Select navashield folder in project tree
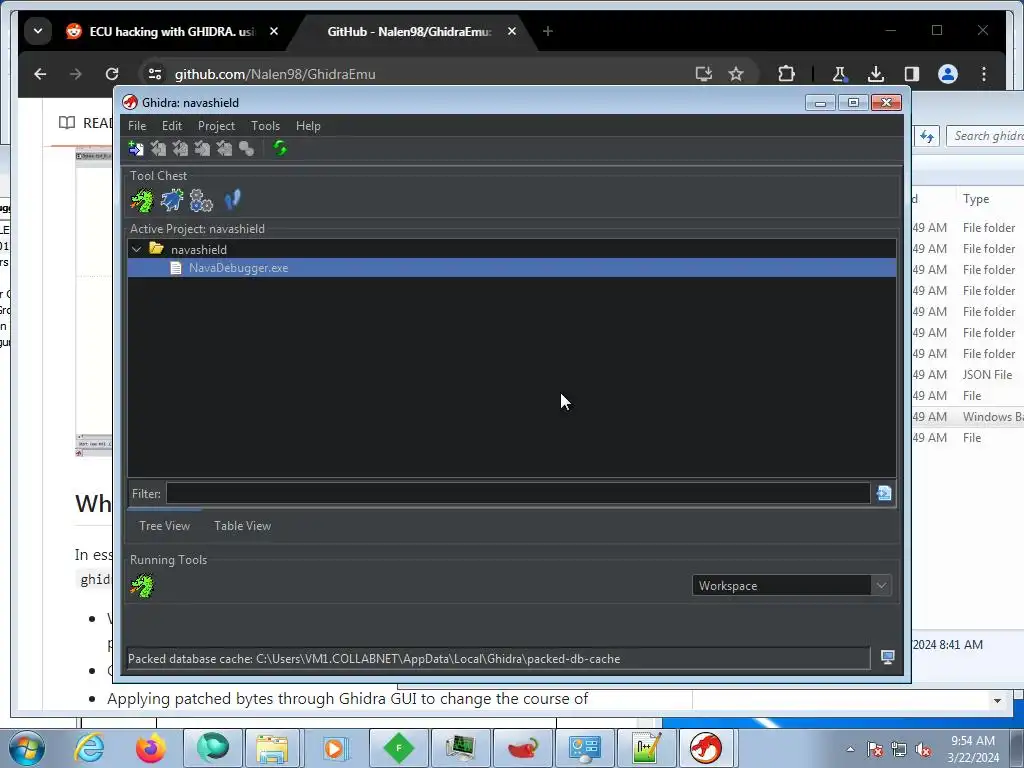 [x=199, y=249]
